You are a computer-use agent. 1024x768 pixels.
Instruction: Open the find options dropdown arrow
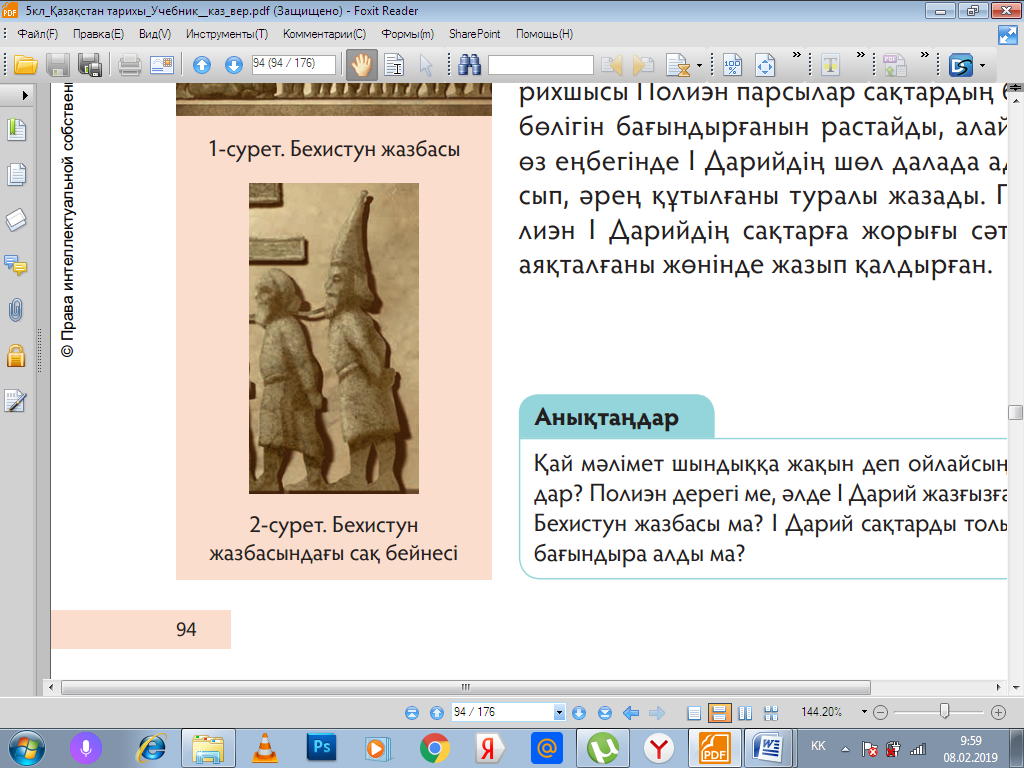(x=699, y=65)
